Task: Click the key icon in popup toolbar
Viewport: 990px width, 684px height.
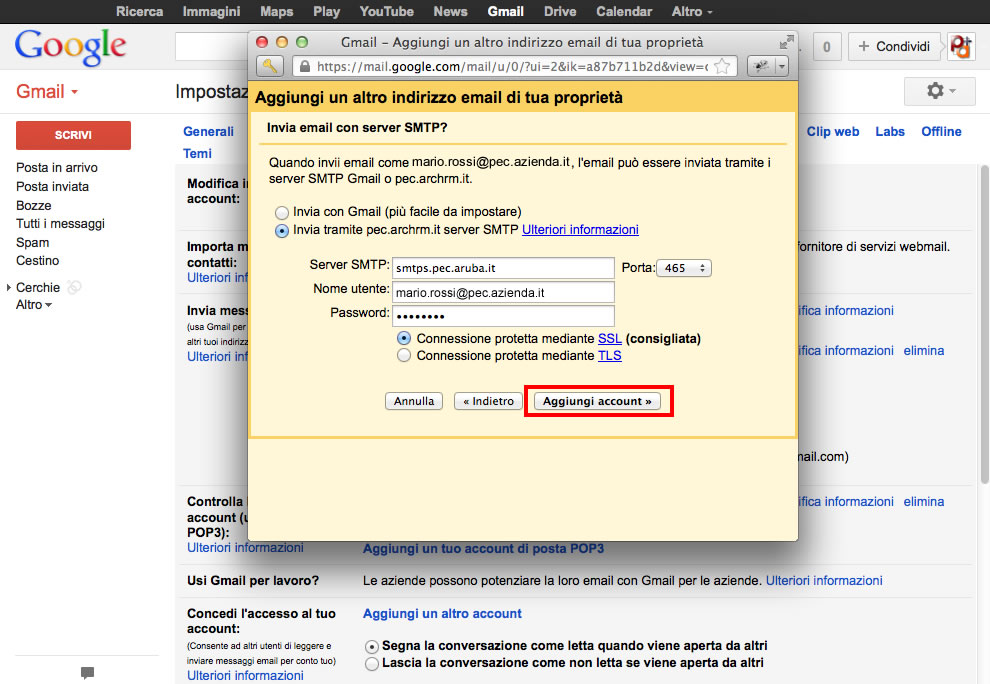Action: [270, 66]
